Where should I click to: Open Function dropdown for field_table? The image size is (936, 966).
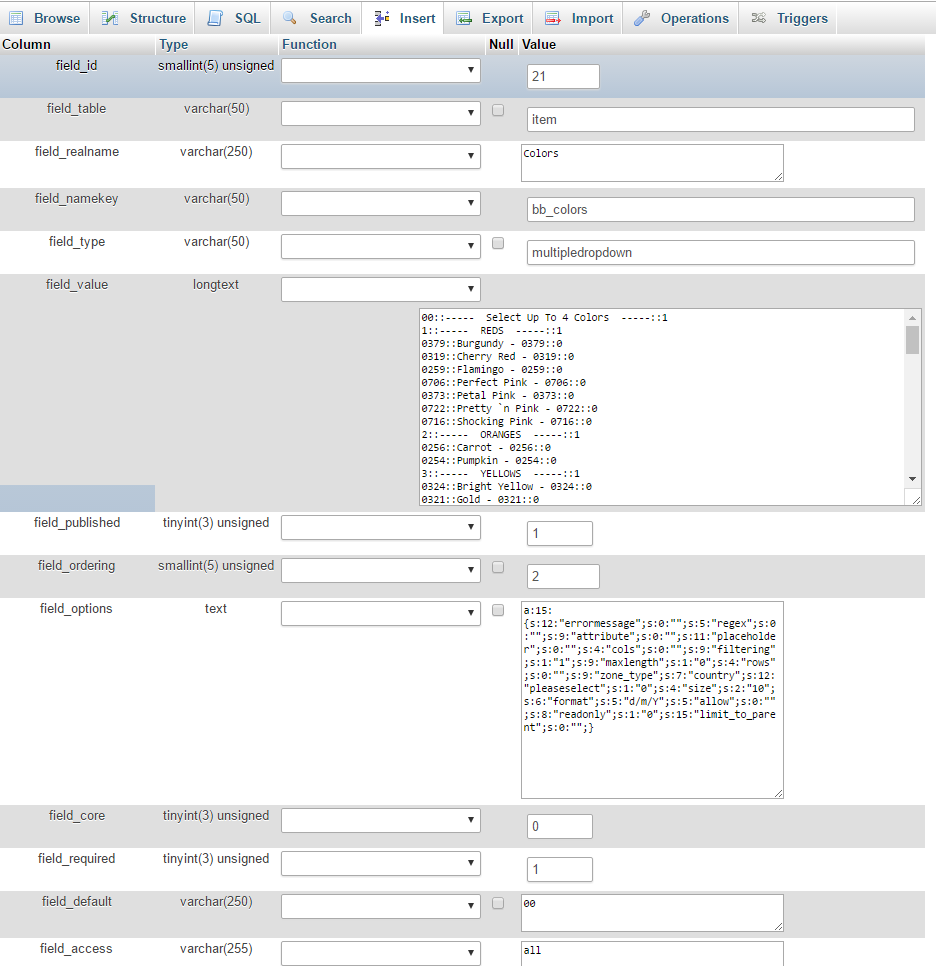tap(381, 113)
